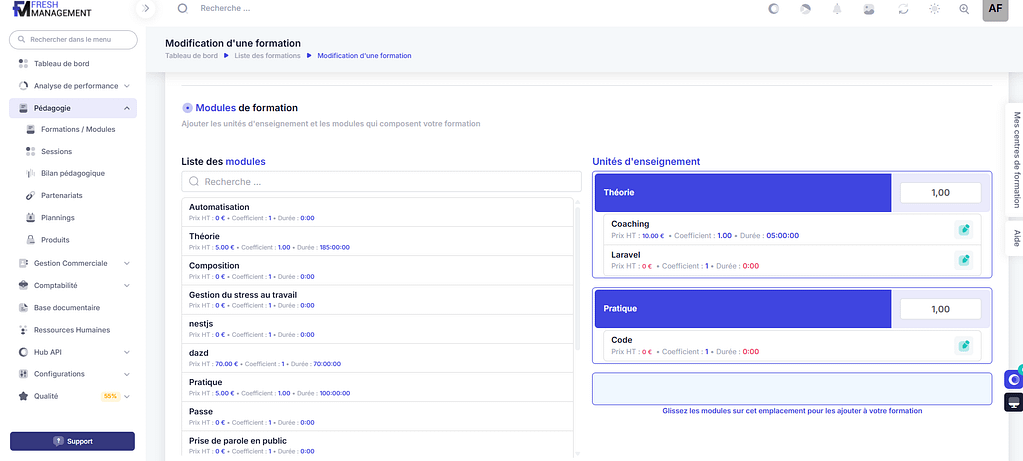Click edit icon for Code module
The image size is (1023, 461).
point(963,345)
